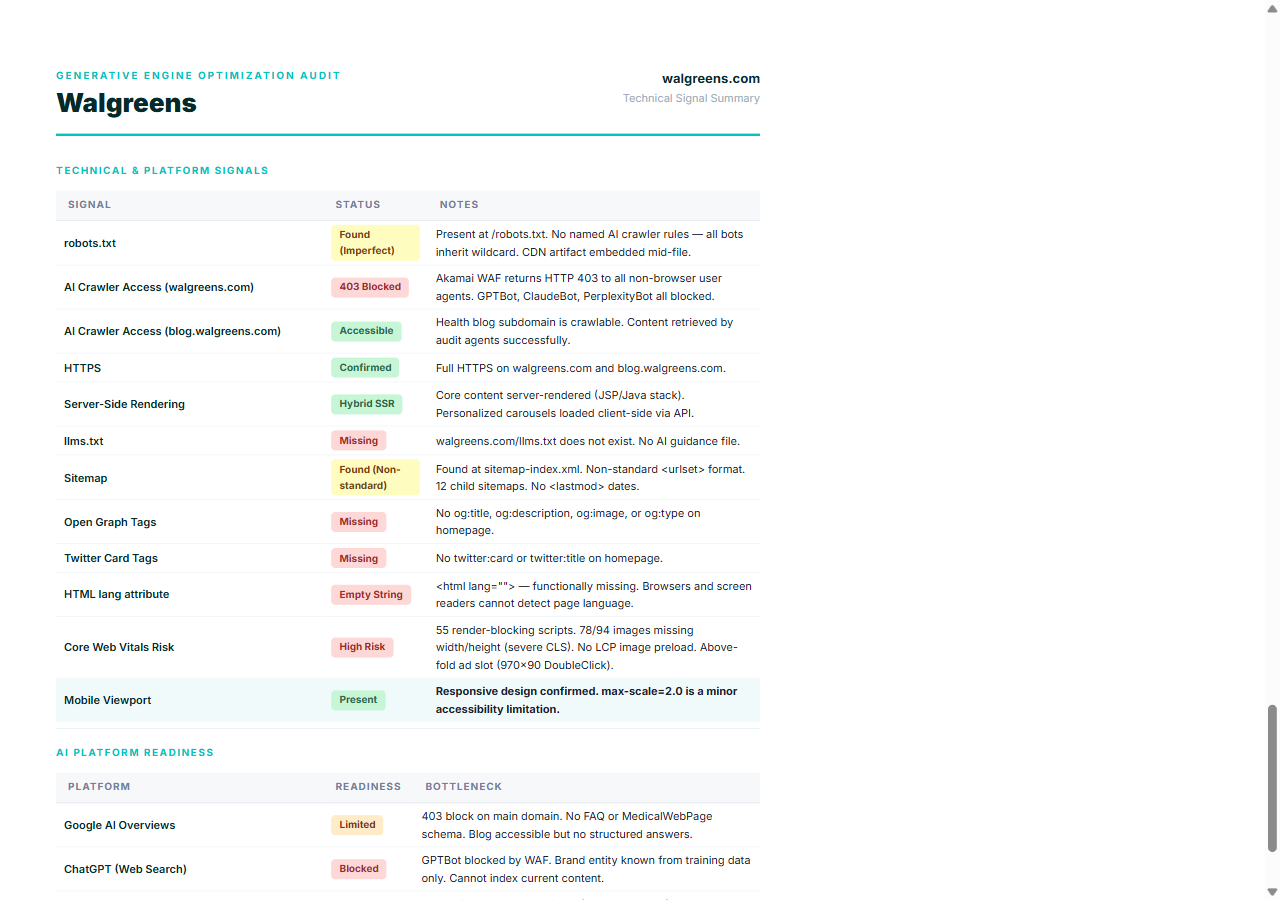Click HTML lang attribute label
1280x900 pixels.
click(116, 594)
